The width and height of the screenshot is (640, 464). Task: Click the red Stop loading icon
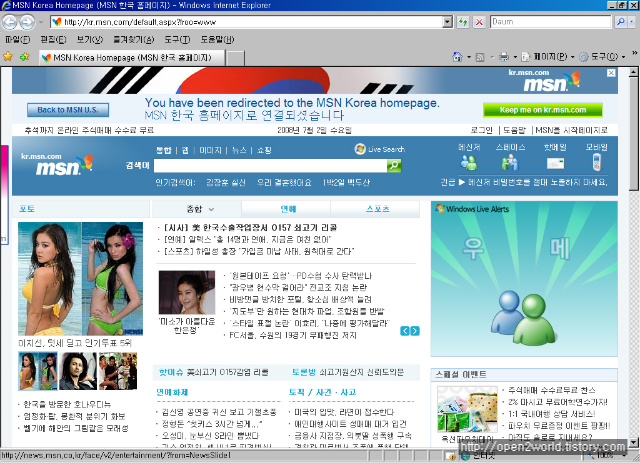point(480,22)
